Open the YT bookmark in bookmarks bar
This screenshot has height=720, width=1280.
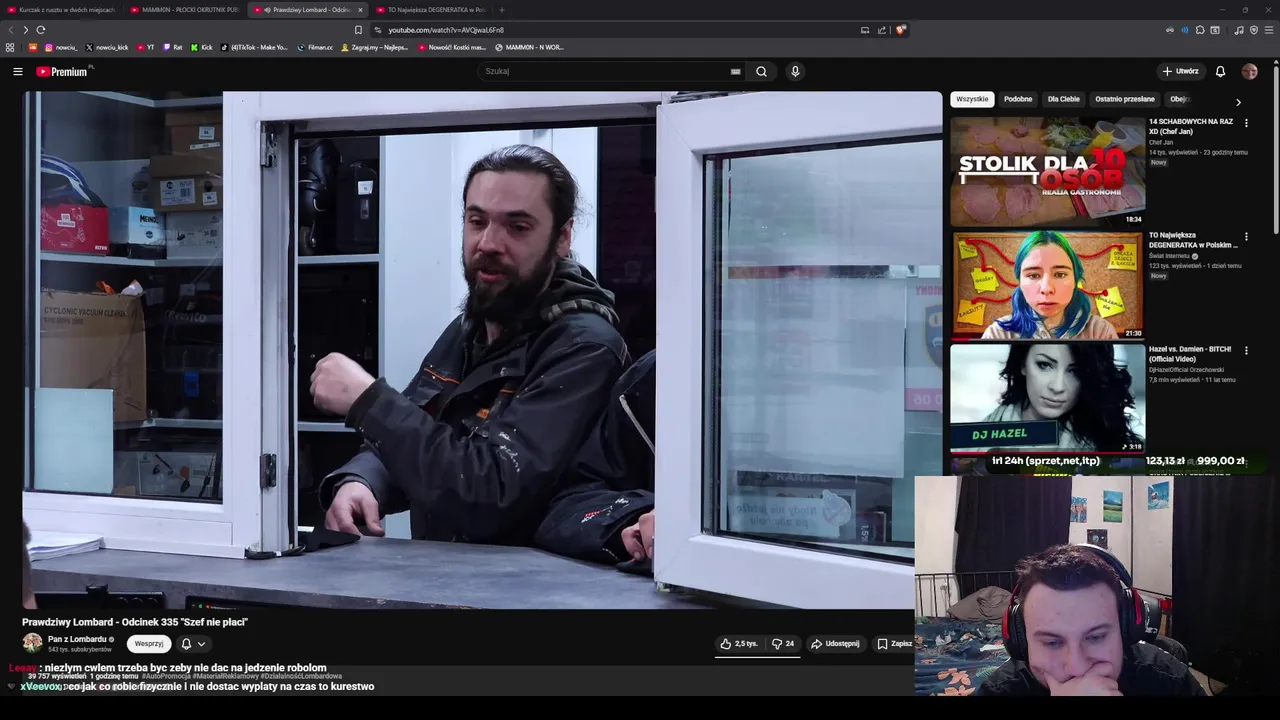pyautogui.click(x=146, y=47)
